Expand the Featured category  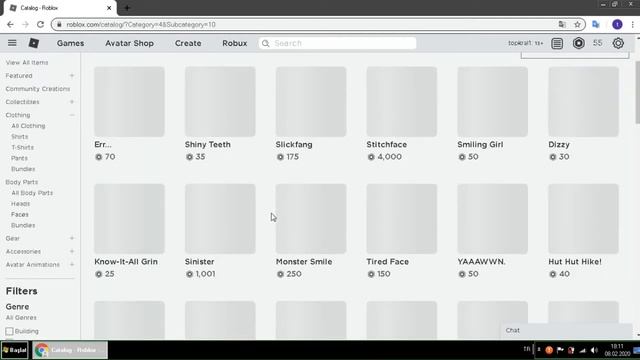(72, 76)
